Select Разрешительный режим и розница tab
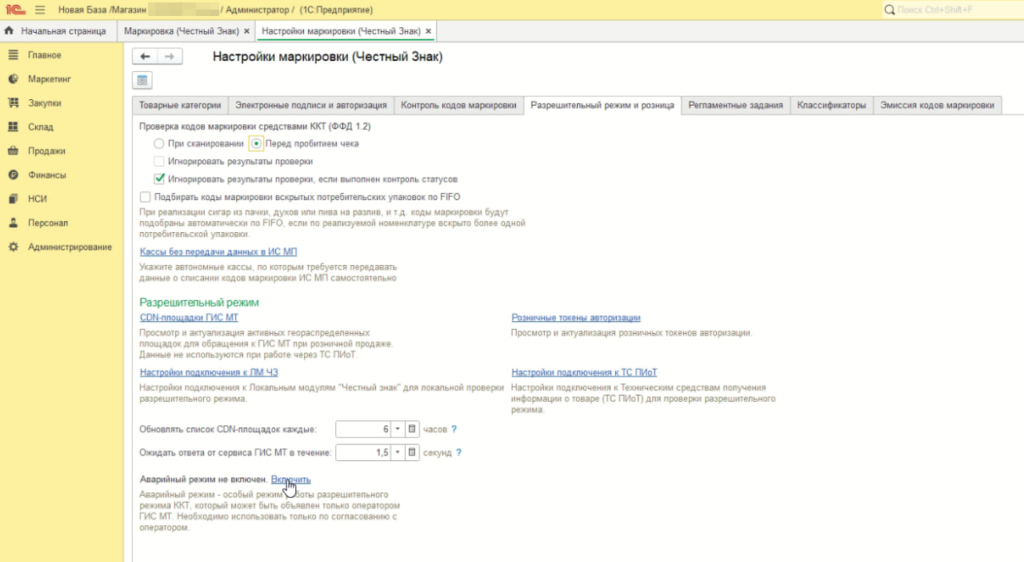Screen dimensions: 1024x562 pyautogui.click(x=602, y=105)
